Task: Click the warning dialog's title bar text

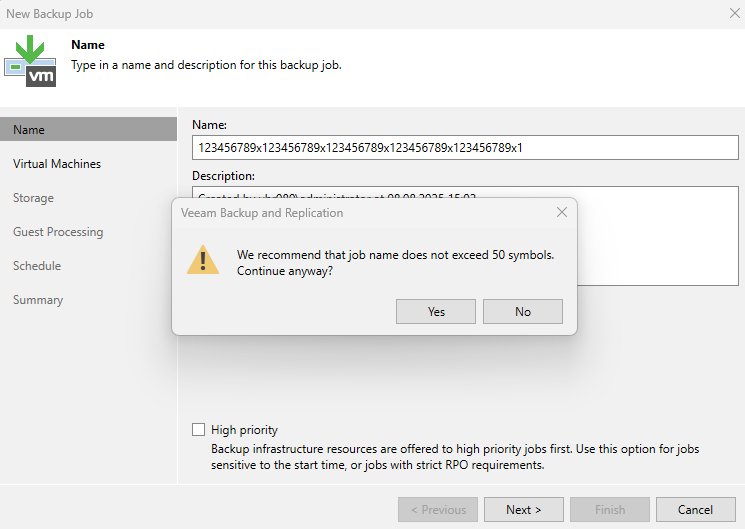Action: click(x=262, y=213)
